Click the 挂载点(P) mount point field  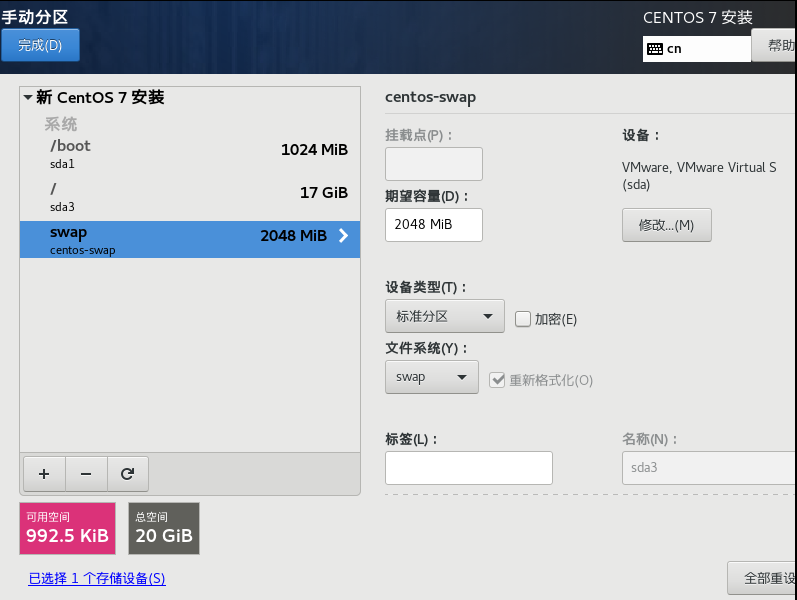[x=434, y=164]
